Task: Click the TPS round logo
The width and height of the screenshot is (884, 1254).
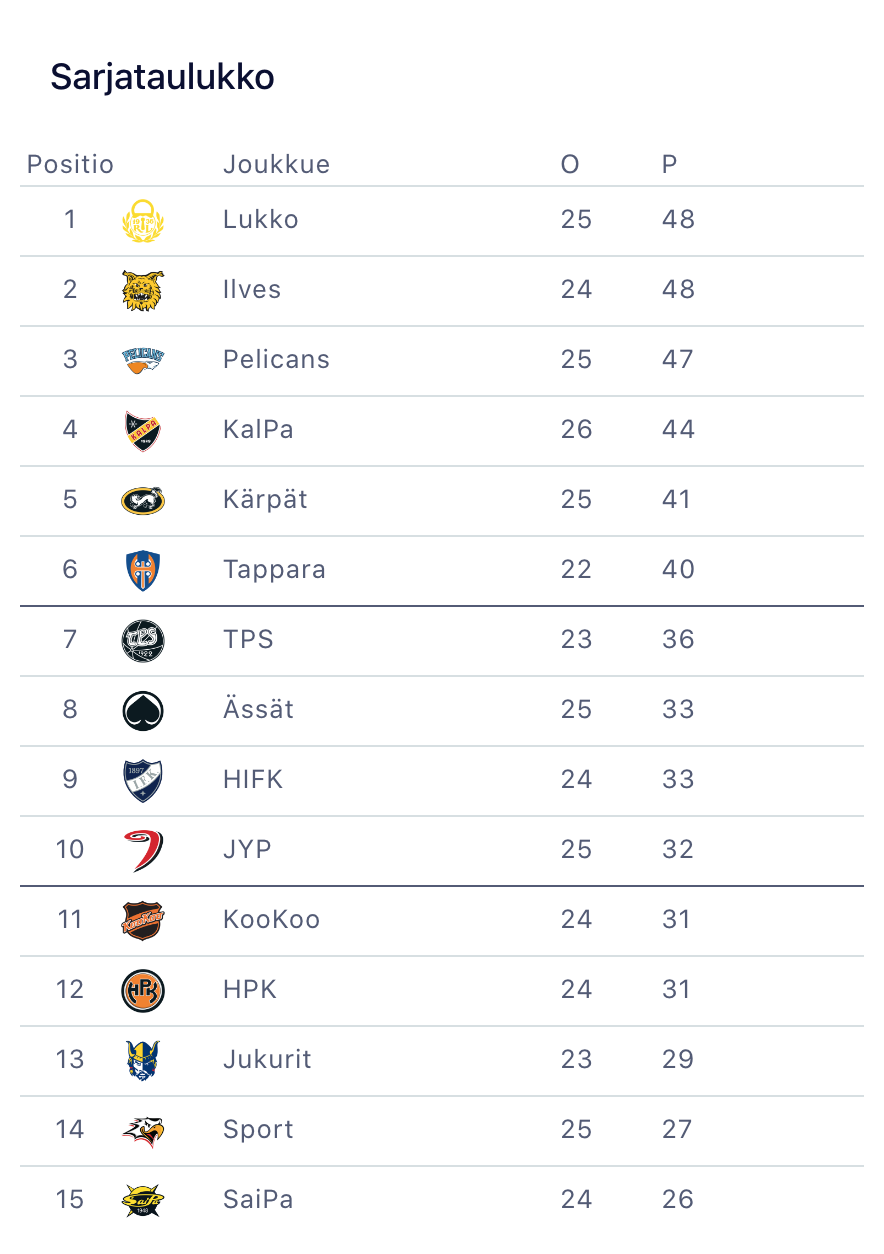Action: (x=142, y=640)
